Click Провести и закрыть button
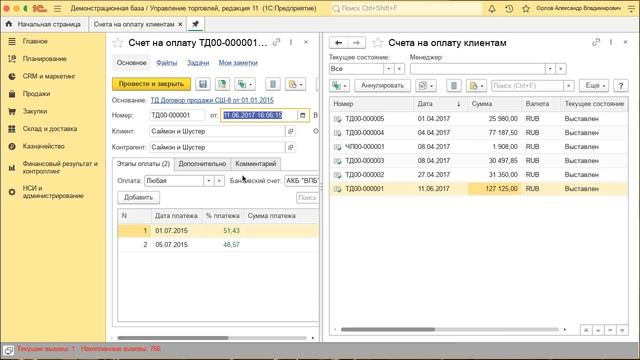This screenshot has height=360, width=640. pos(151,84)
